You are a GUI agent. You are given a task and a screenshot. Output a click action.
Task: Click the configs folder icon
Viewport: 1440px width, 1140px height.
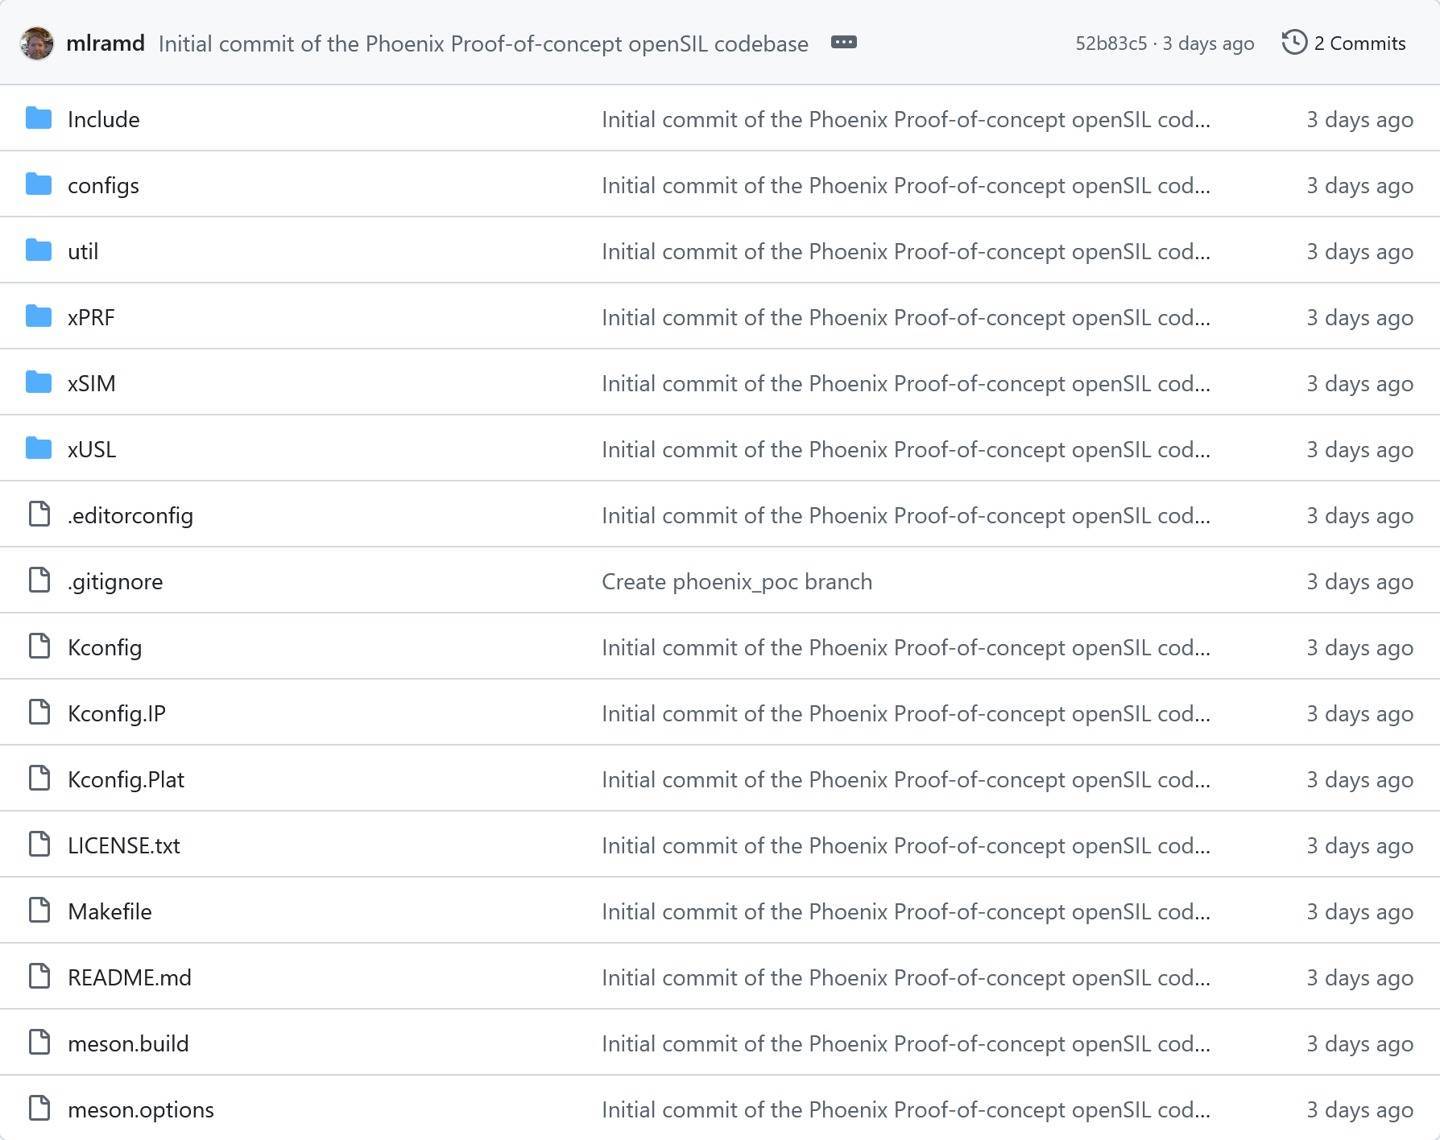click(39, 185)
